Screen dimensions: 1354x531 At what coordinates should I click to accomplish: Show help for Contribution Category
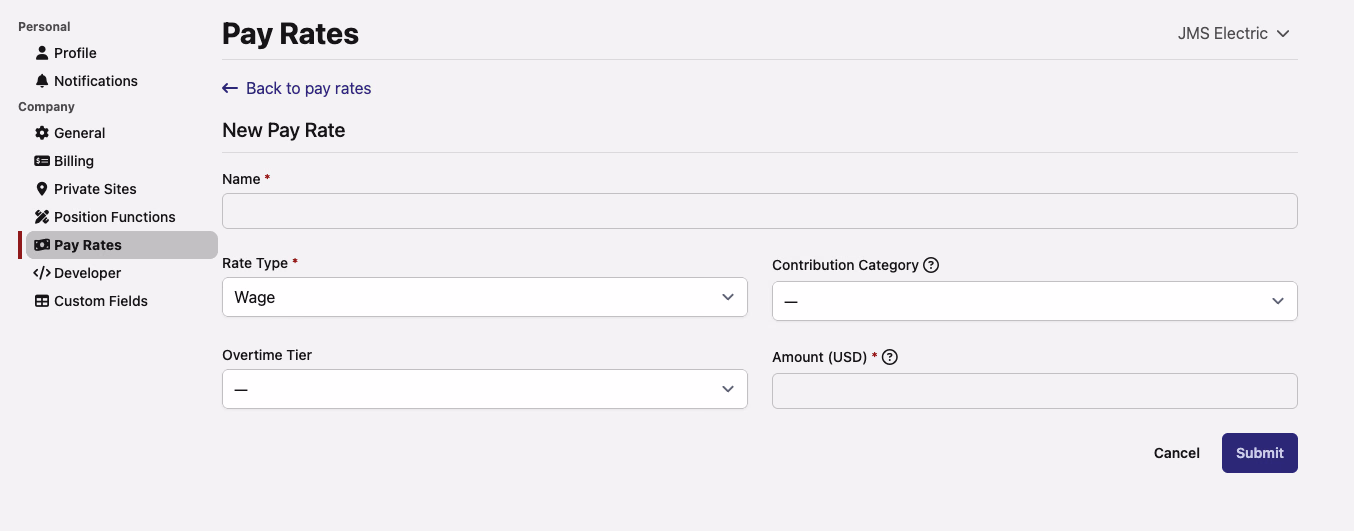(931, 265)
